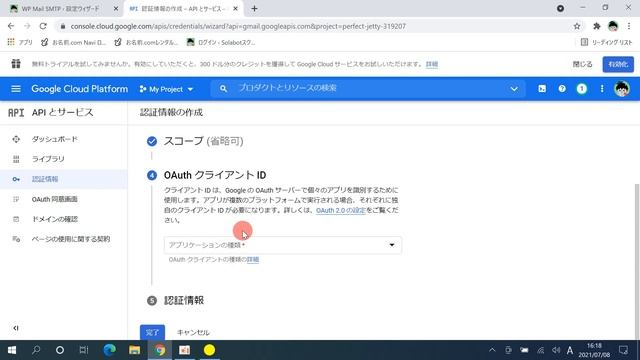The height and width of the screenshot is (360, 640).
Task: Open the アプリケーションの種類 dropdown
Action: click(x=283, y=245)
